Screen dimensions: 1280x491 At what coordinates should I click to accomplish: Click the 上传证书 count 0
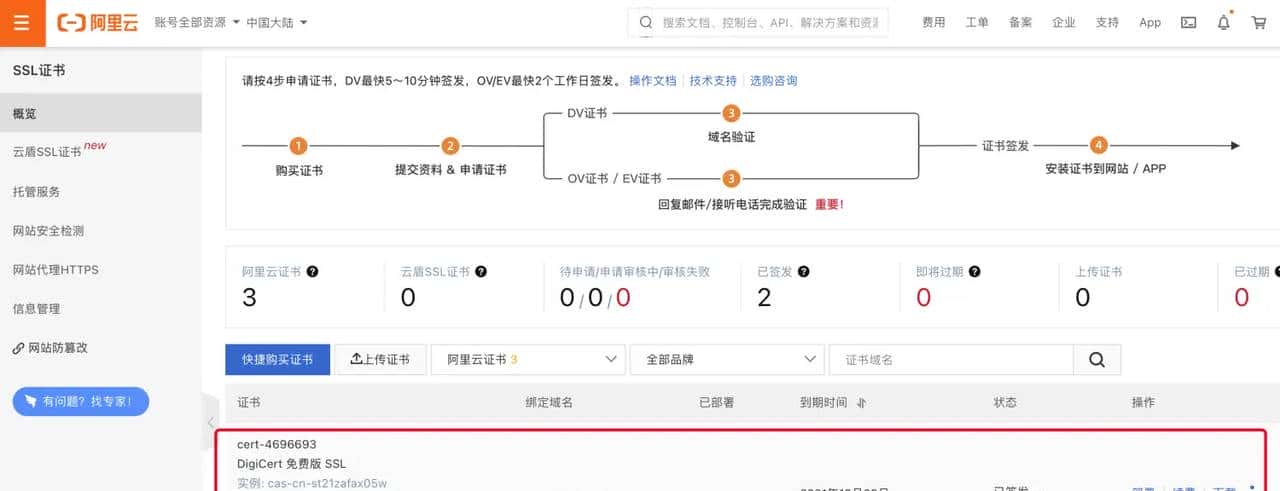point(1082,297)
